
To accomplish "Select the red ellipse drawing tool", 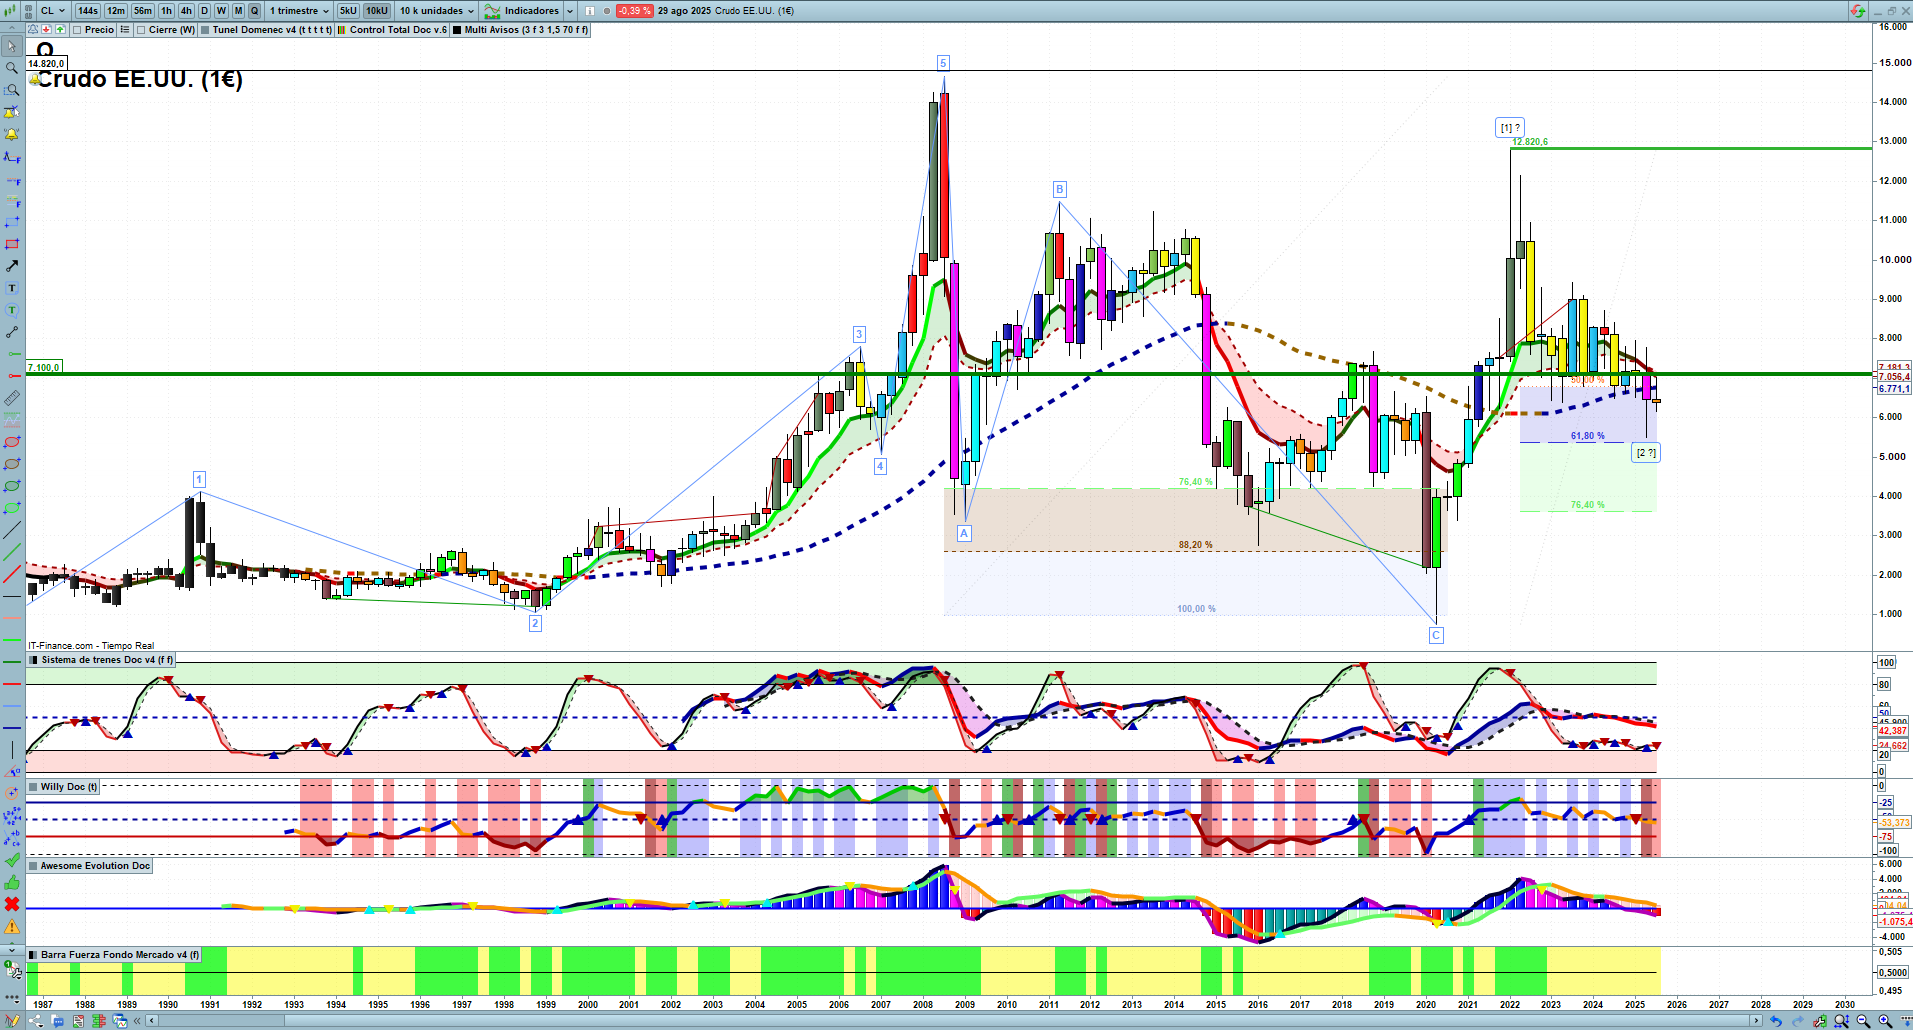I will [x=12, y=442].
